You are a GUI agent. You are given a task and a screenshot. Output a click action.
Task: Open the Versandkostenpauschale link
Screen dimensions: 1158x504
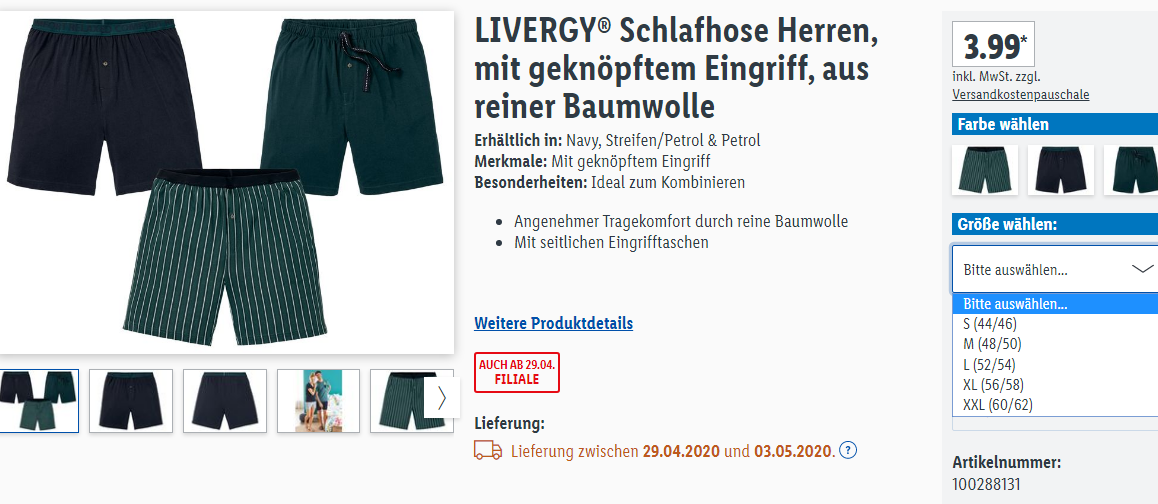(1021, 95)
